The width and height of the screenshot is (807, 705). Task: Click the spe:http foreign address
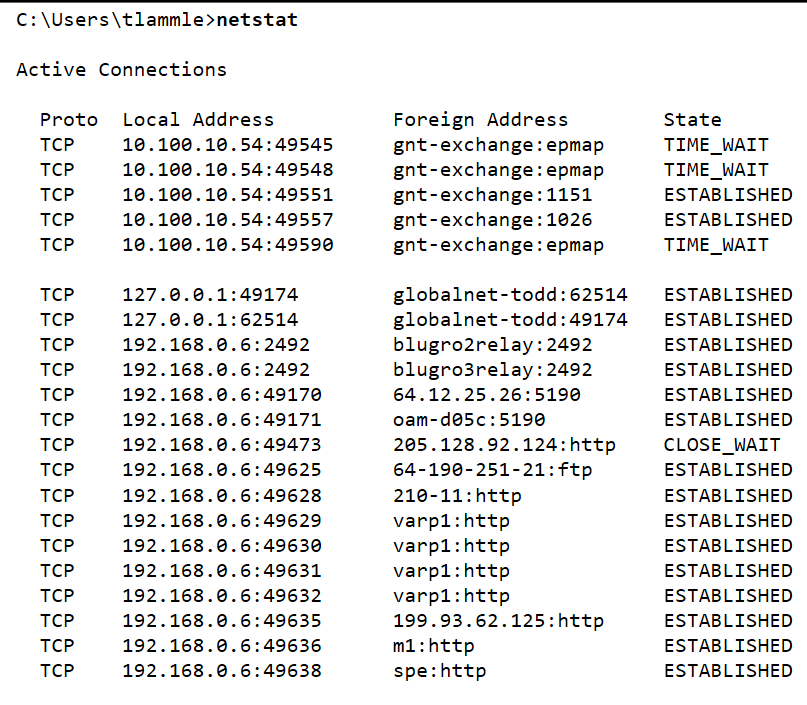click(440, 671)
